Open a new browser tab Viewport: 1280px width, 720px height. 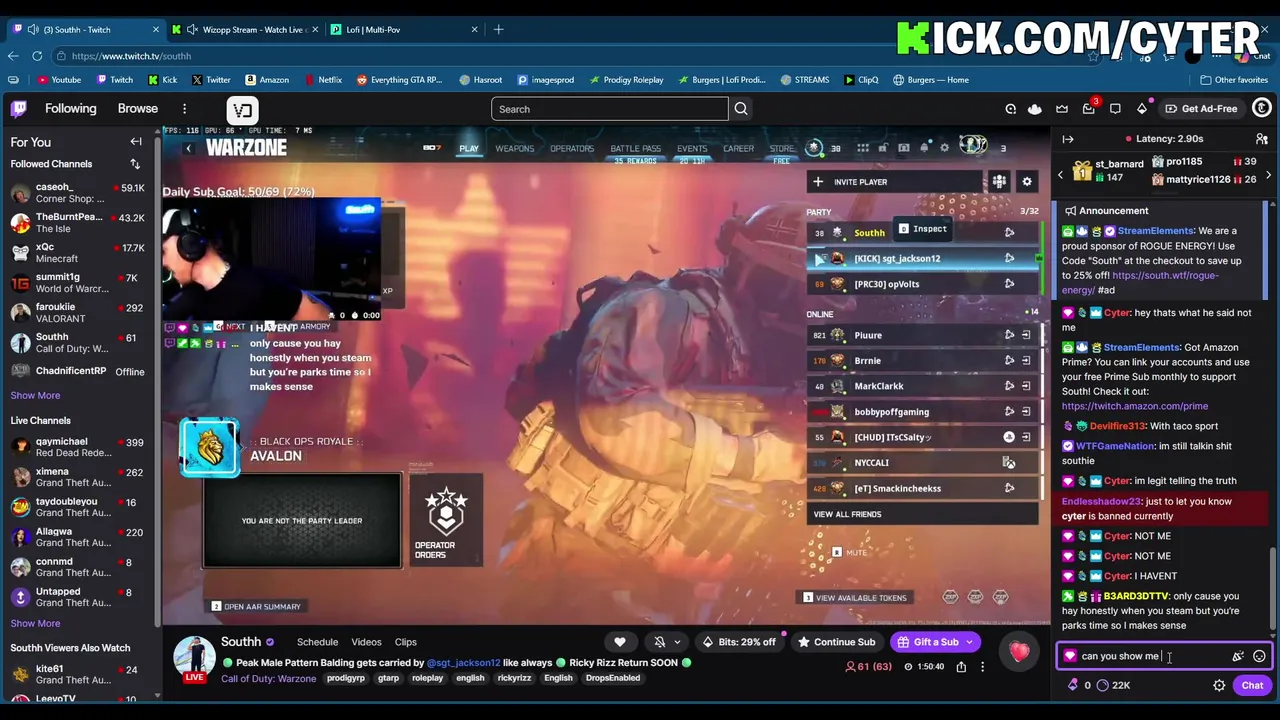pyautogui.click(x=498, y=29)
